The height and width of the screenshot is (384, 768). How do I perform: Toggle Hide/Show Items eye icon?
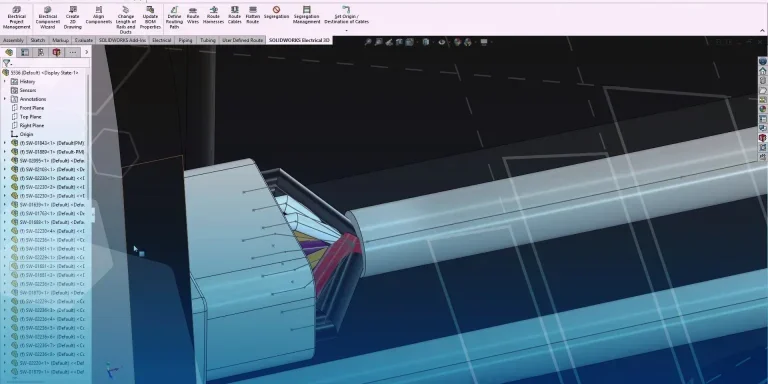point(442,42)
